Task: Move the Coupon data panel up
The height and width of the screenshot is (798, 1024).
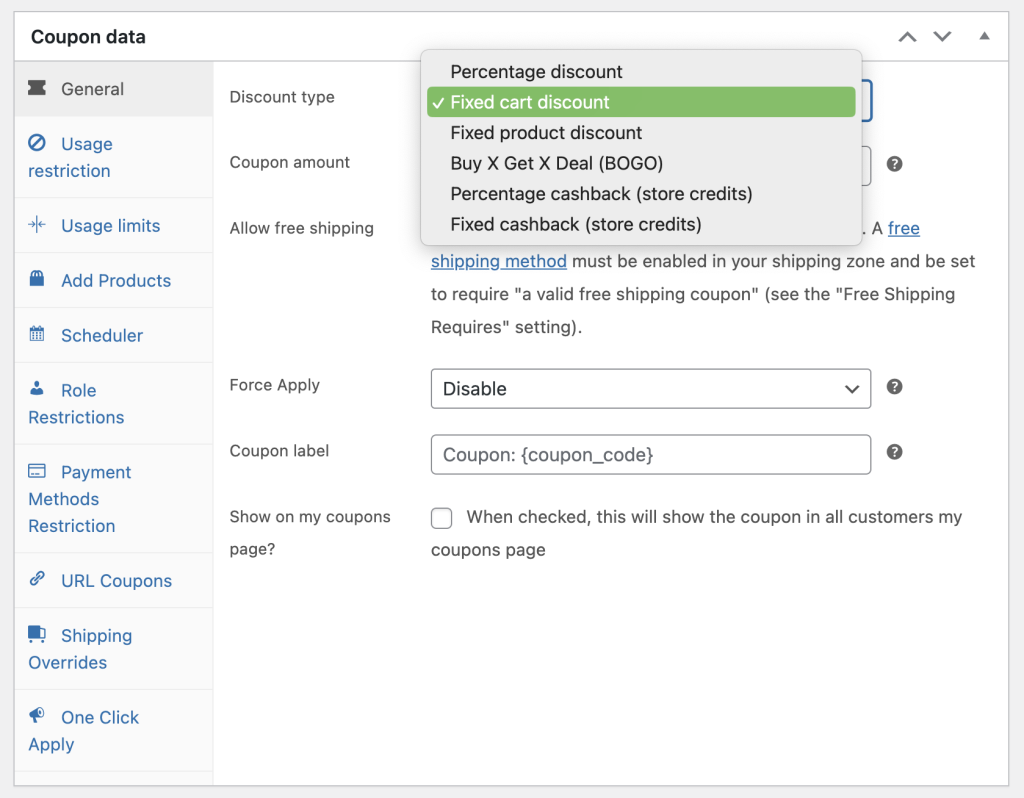Action: coord(908,37)
